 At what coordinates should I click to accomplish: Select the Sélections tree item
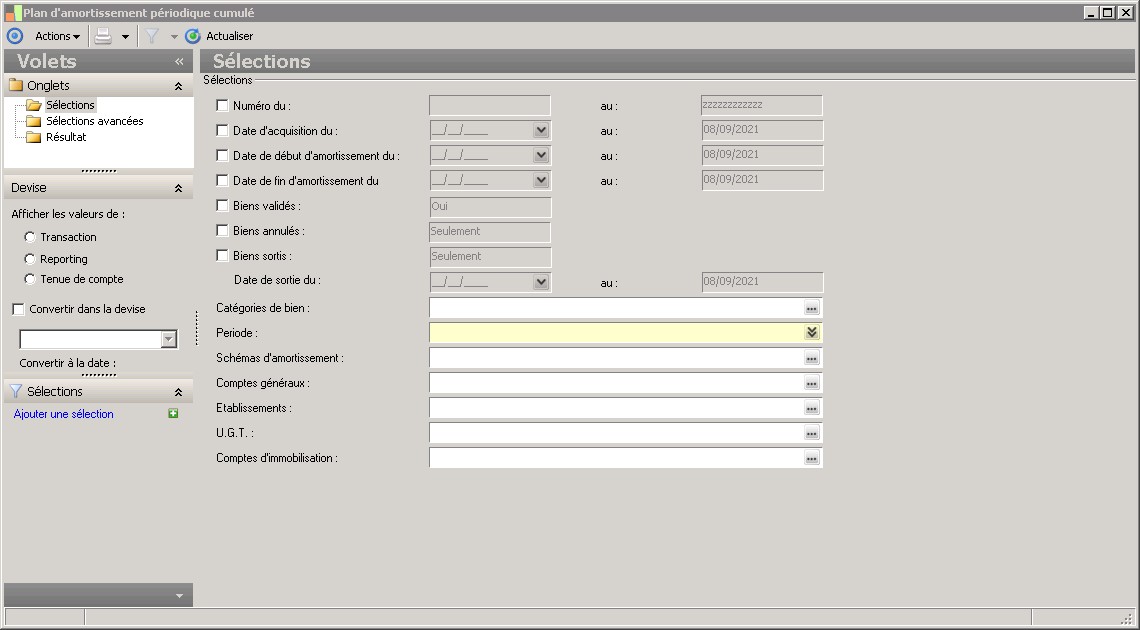coord(70,105)
